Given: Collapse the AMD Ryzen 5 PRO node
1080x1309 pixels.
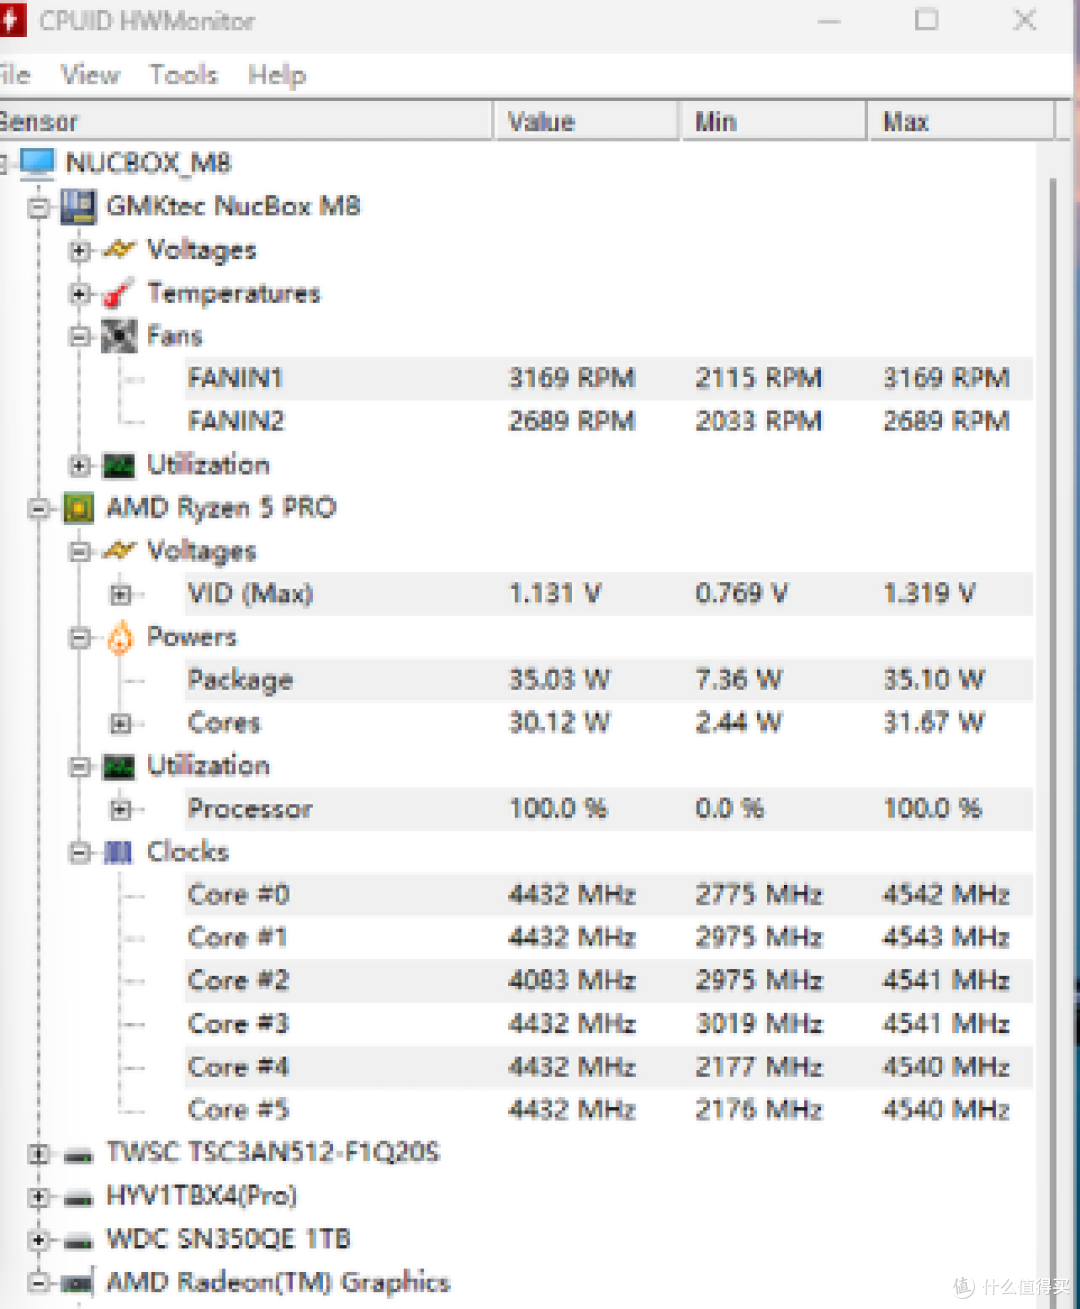Looking at the screenshot, I should (x=39, y=508).
